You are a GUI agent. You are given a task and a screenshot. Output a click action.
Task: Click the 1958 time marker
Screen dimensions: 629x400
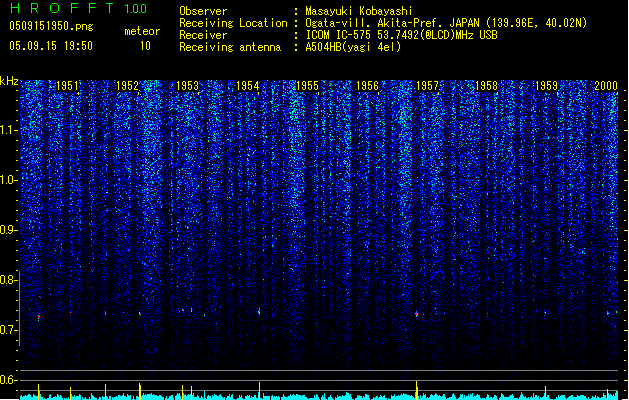[487, 86]
